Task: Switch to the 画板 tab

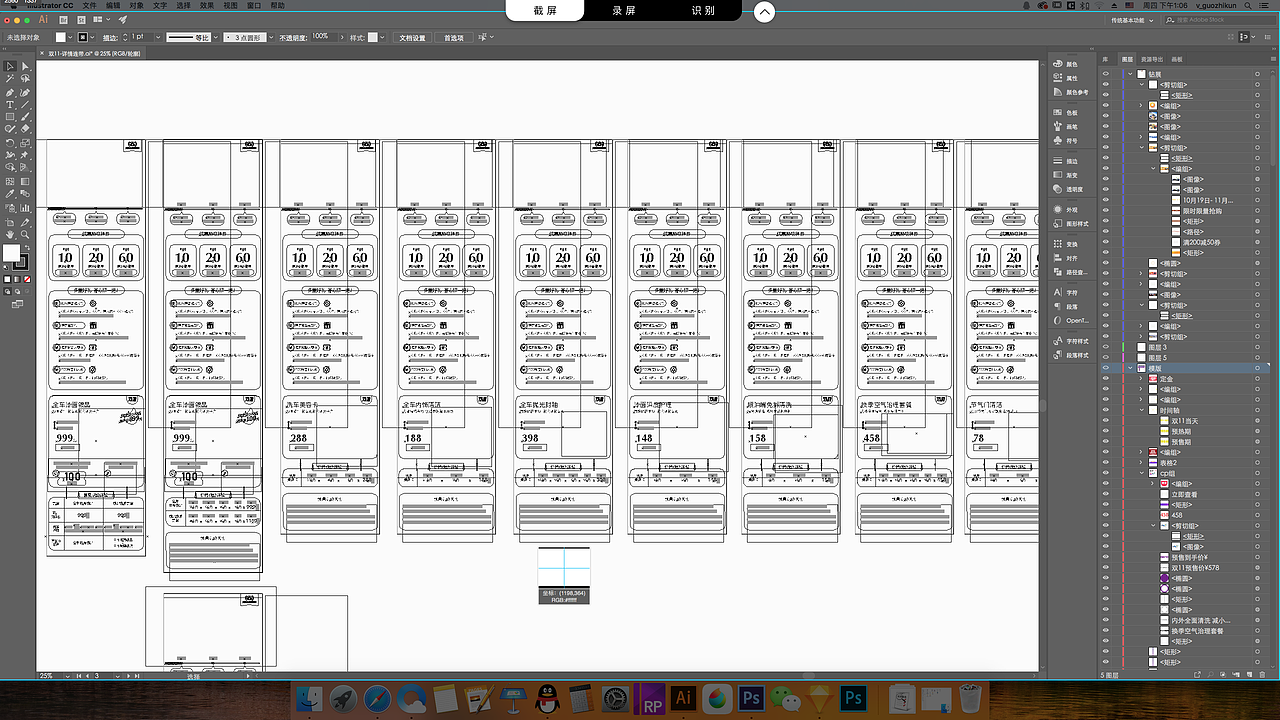Action: click(1176, 60)
